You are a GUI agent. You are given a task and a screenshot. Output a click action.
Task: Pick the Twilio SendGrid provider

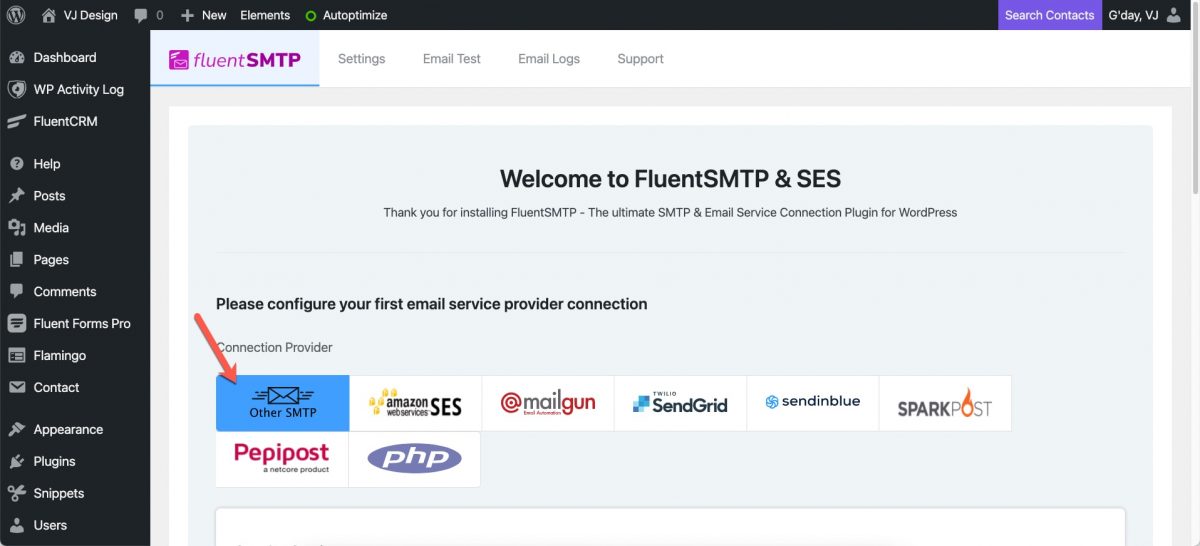[680, 403]
